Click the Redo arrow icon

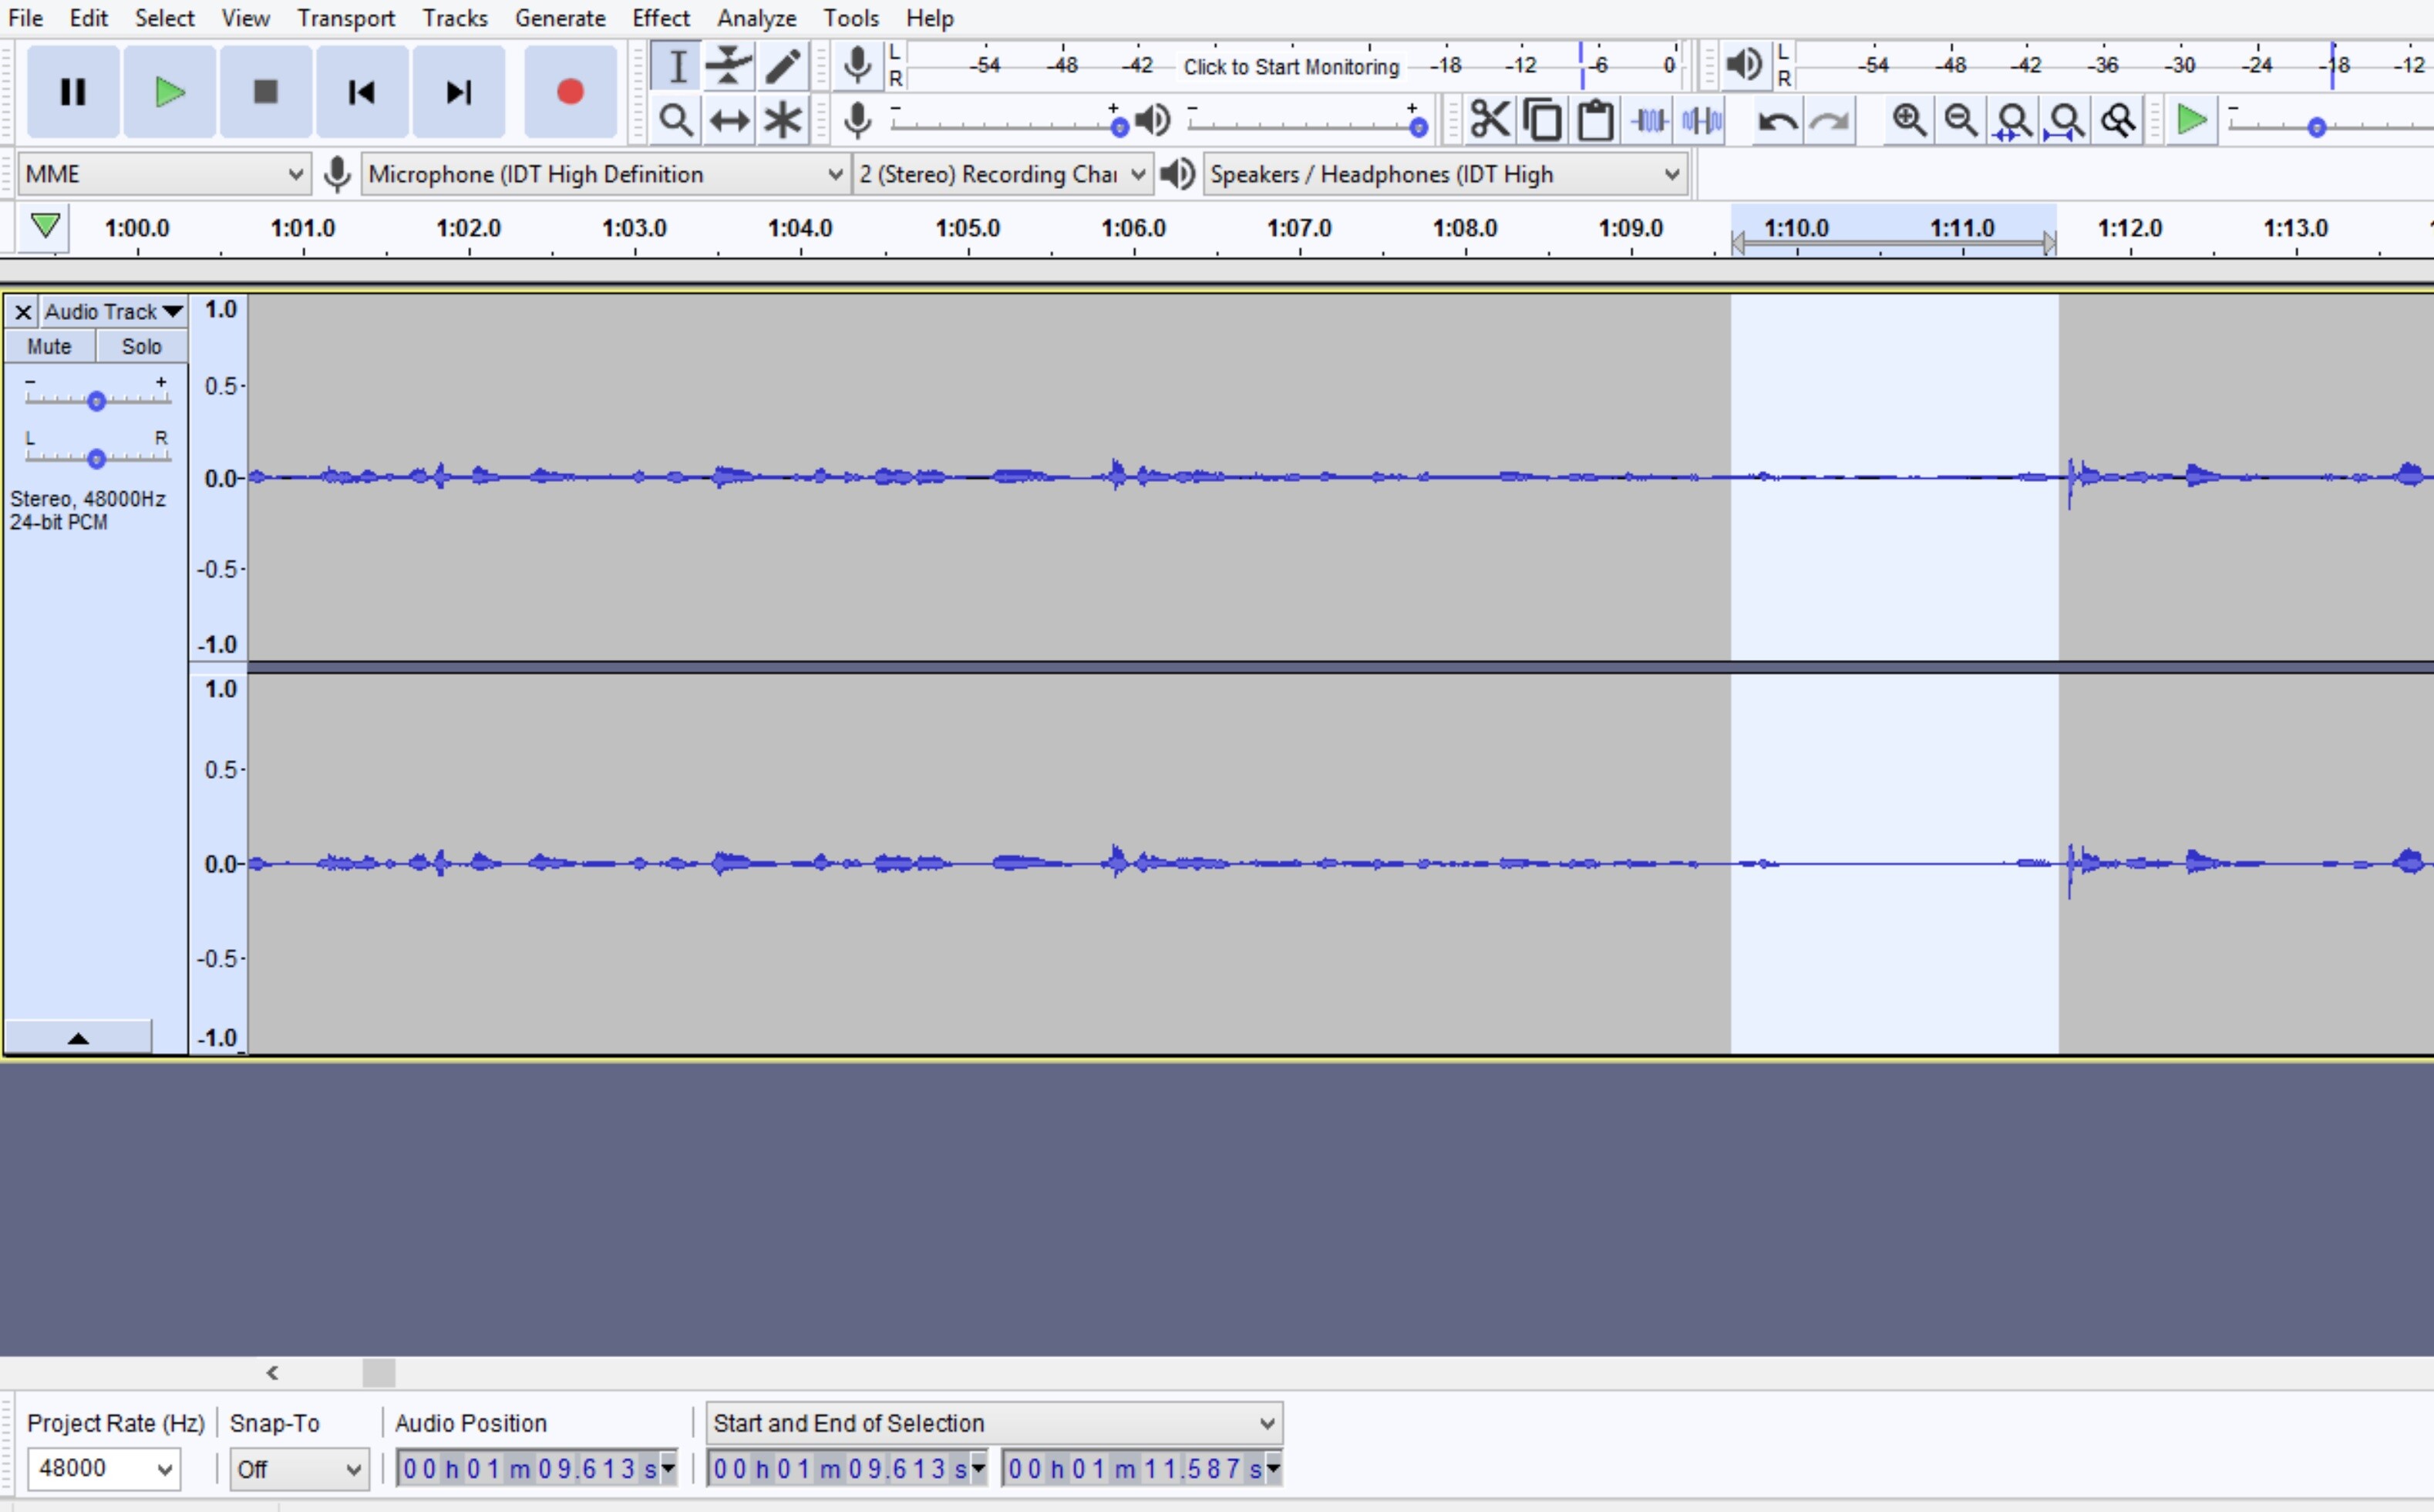pyautogui.click(x=1830, y=121)
